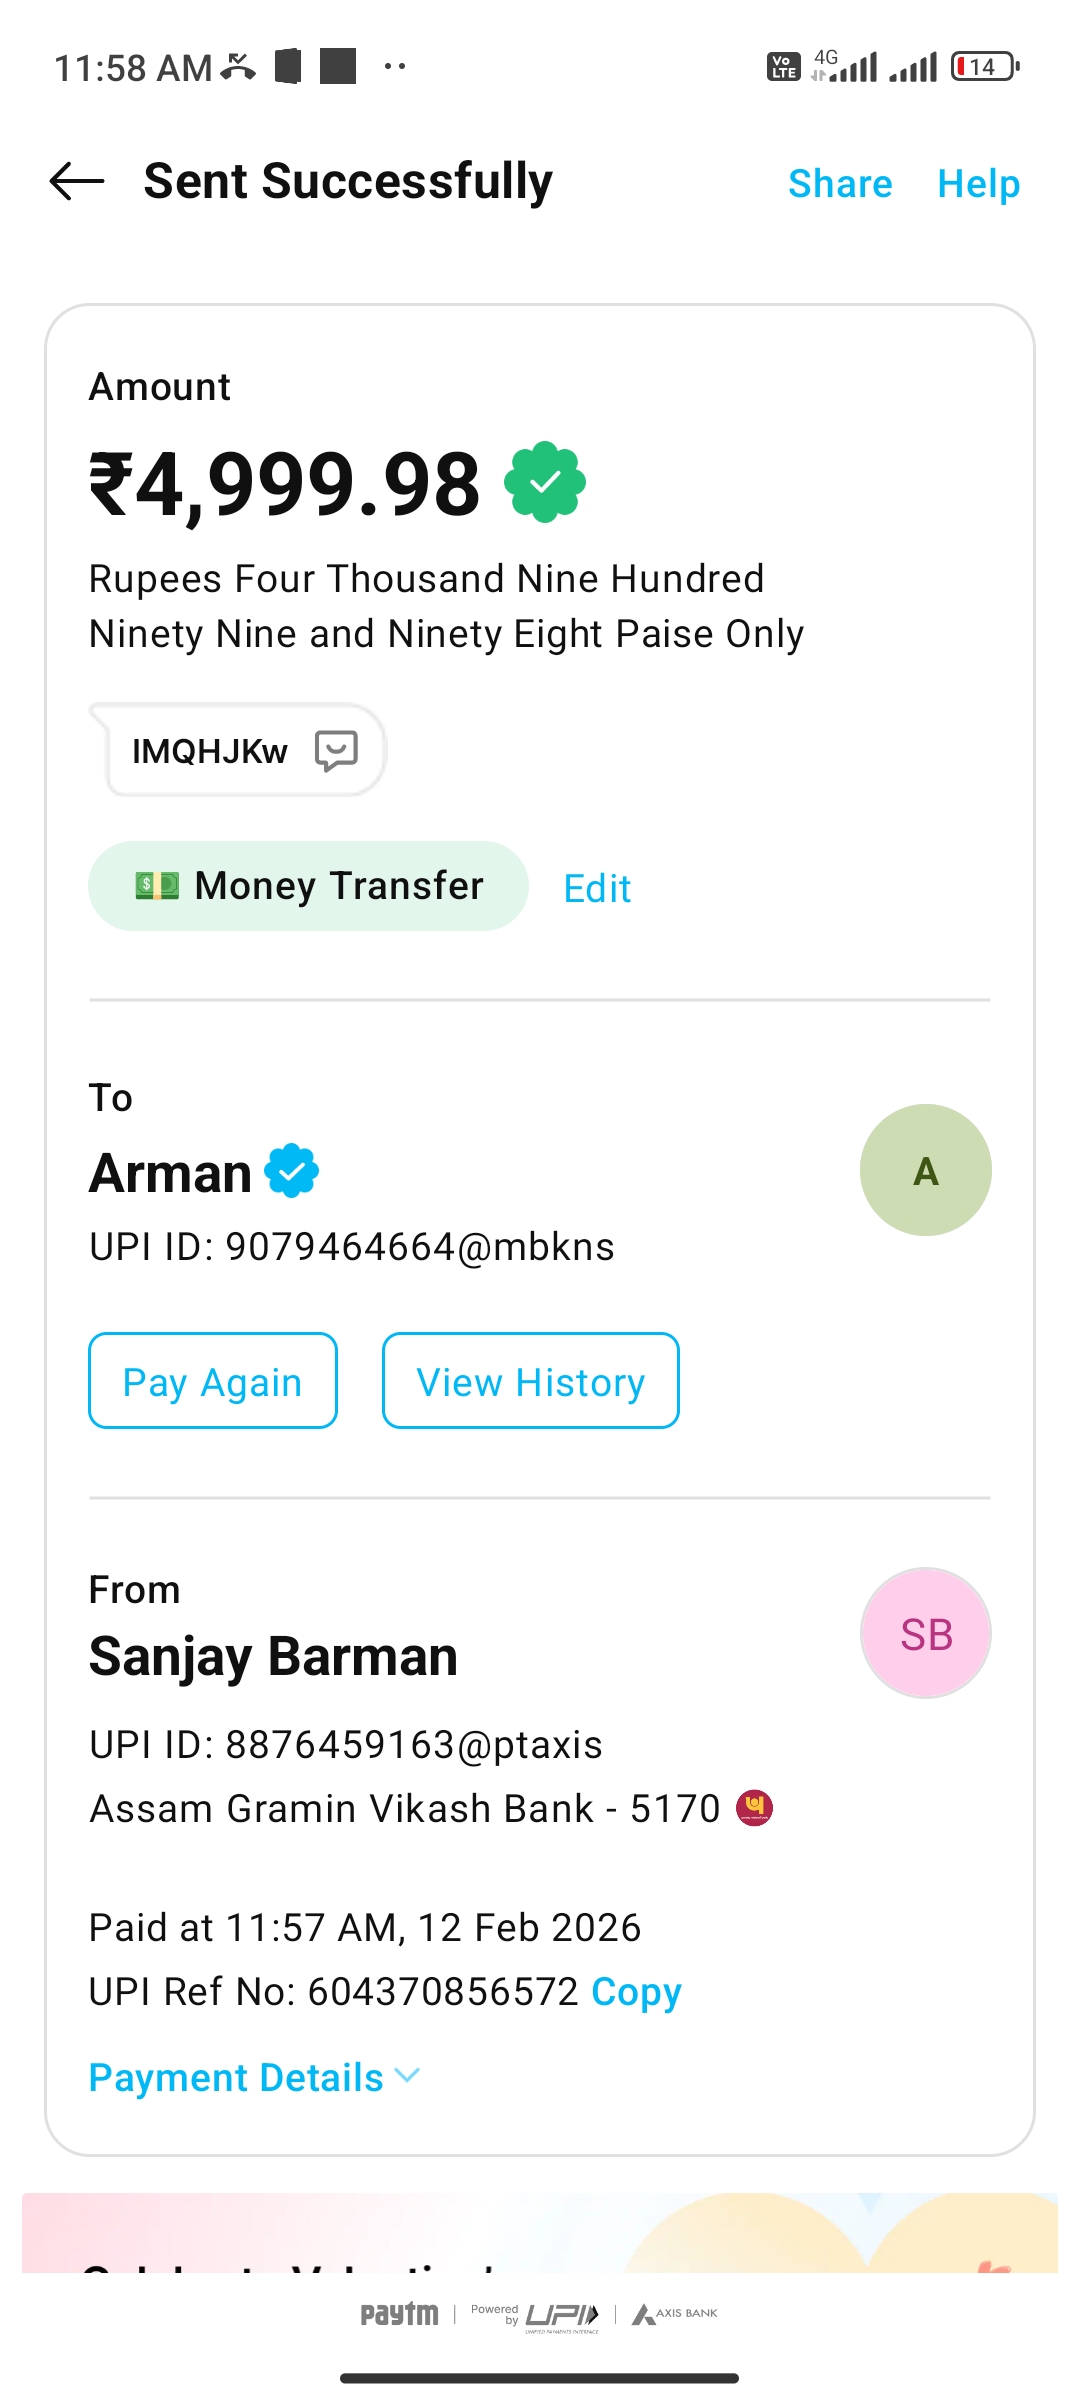
Task: Open Sanjay Barman's "SB" avatar
Action: pyautogui.click(x=925, y=1633)
